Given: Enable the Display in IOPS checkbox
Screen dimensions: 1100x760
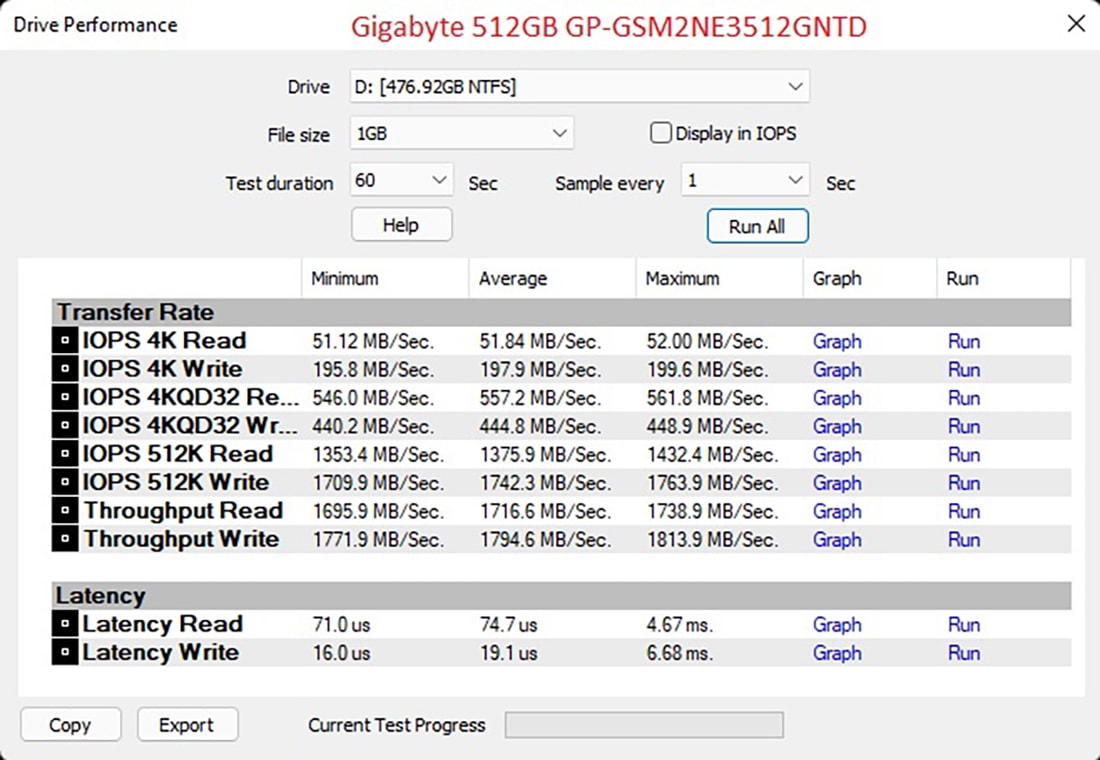Looking at the screenshot, I should (660, 133).
